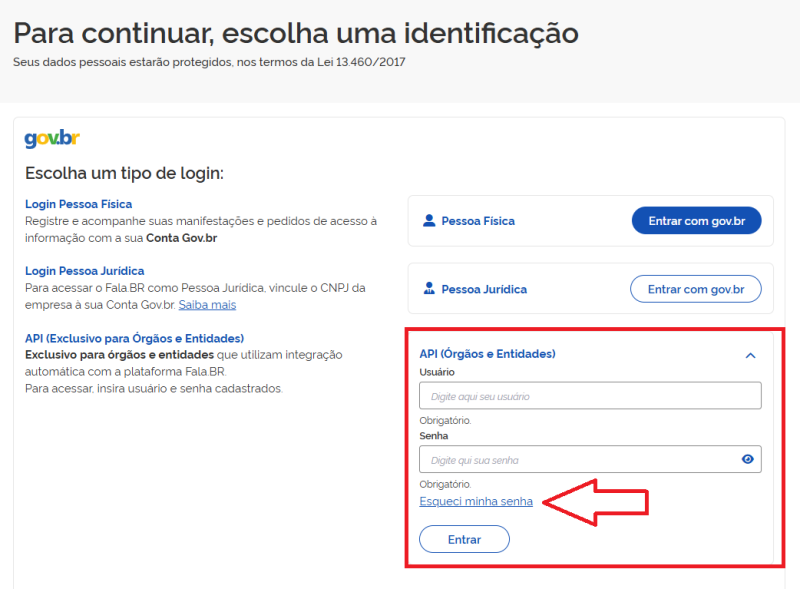Select the Pessoa Jurídica login option card

coord(590,288)
